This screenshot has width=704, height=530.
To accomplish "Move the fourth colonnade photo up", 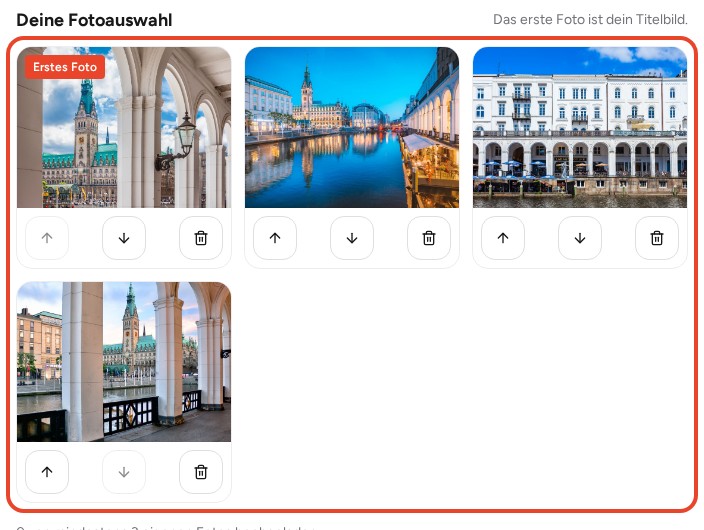I will [47, 472].
